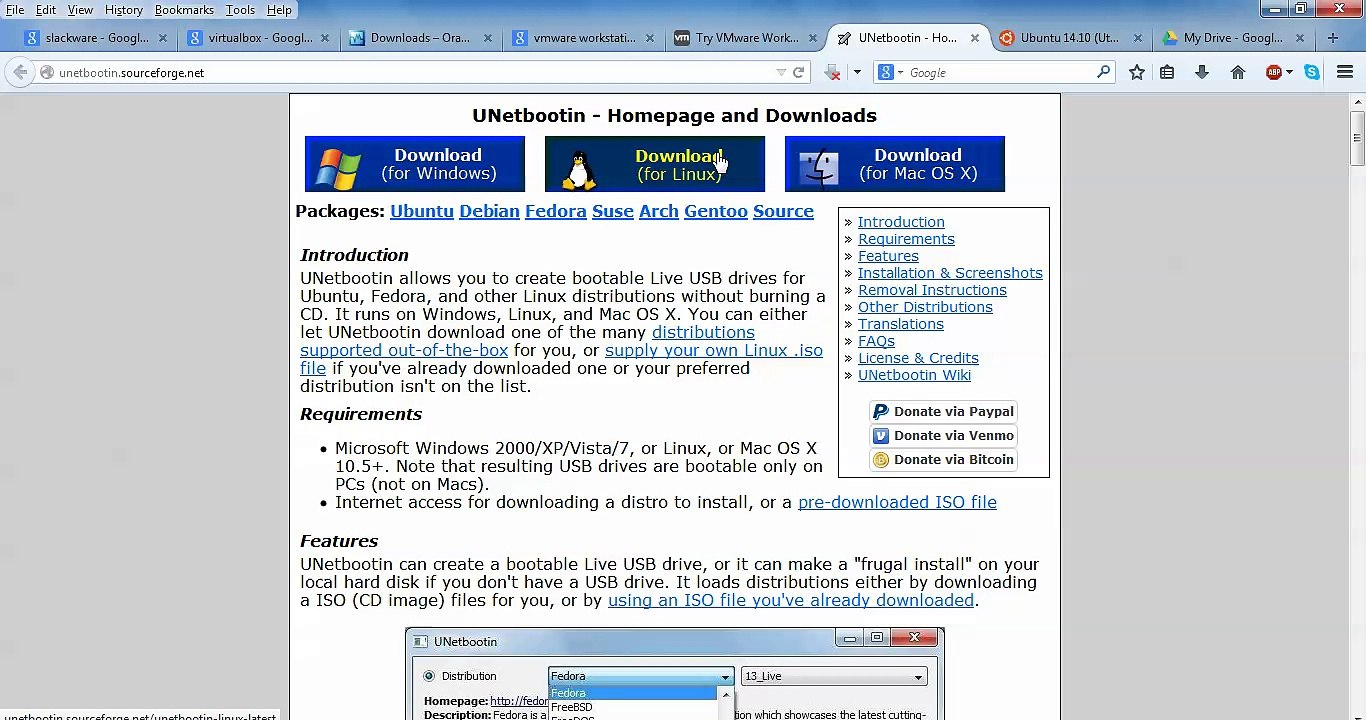Click Donate via Venmo button
The width and height of the screenshot is (1366, 720).
click(943, 435)
